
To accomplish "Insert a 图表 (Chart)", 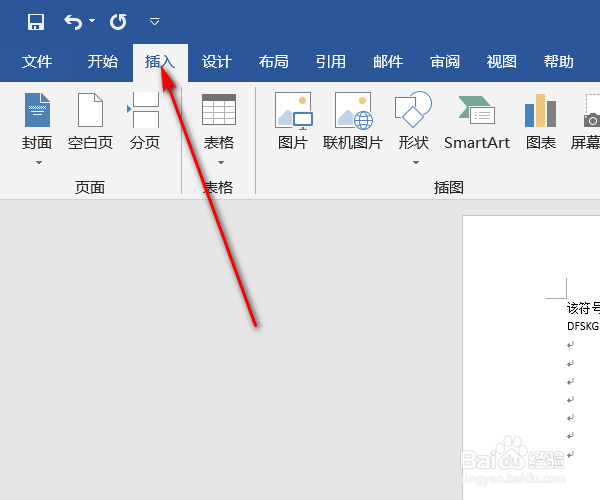I will [541, 122].
